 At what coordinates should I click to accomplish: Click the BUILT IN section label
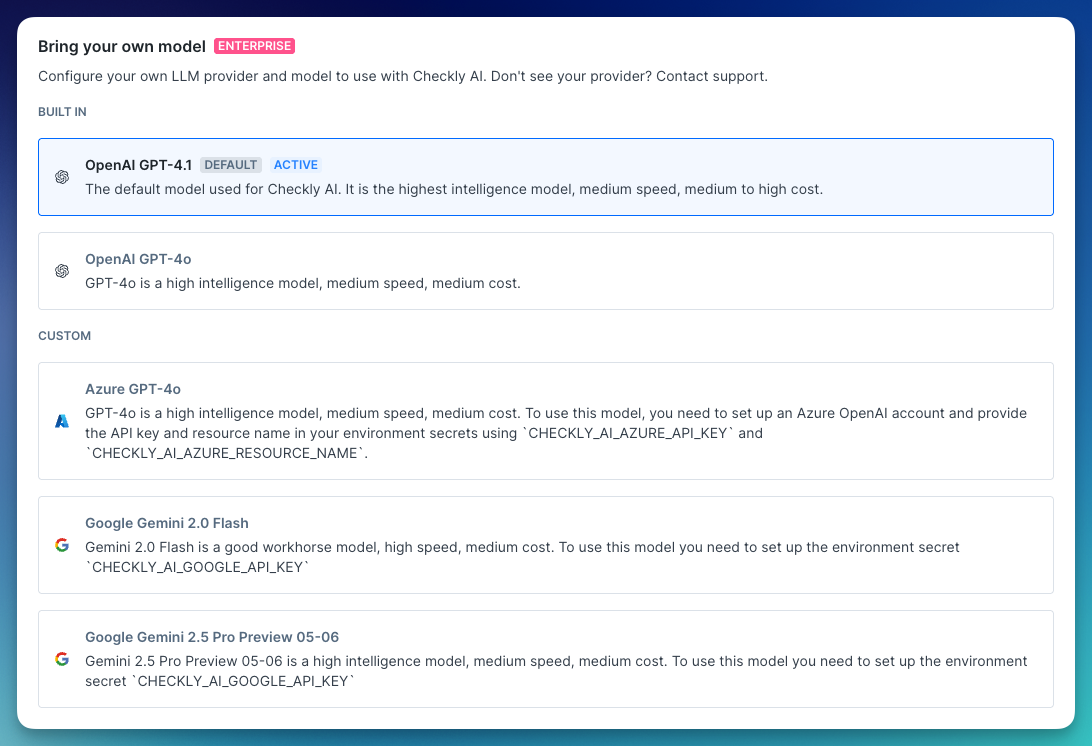(x=62, y=112)
